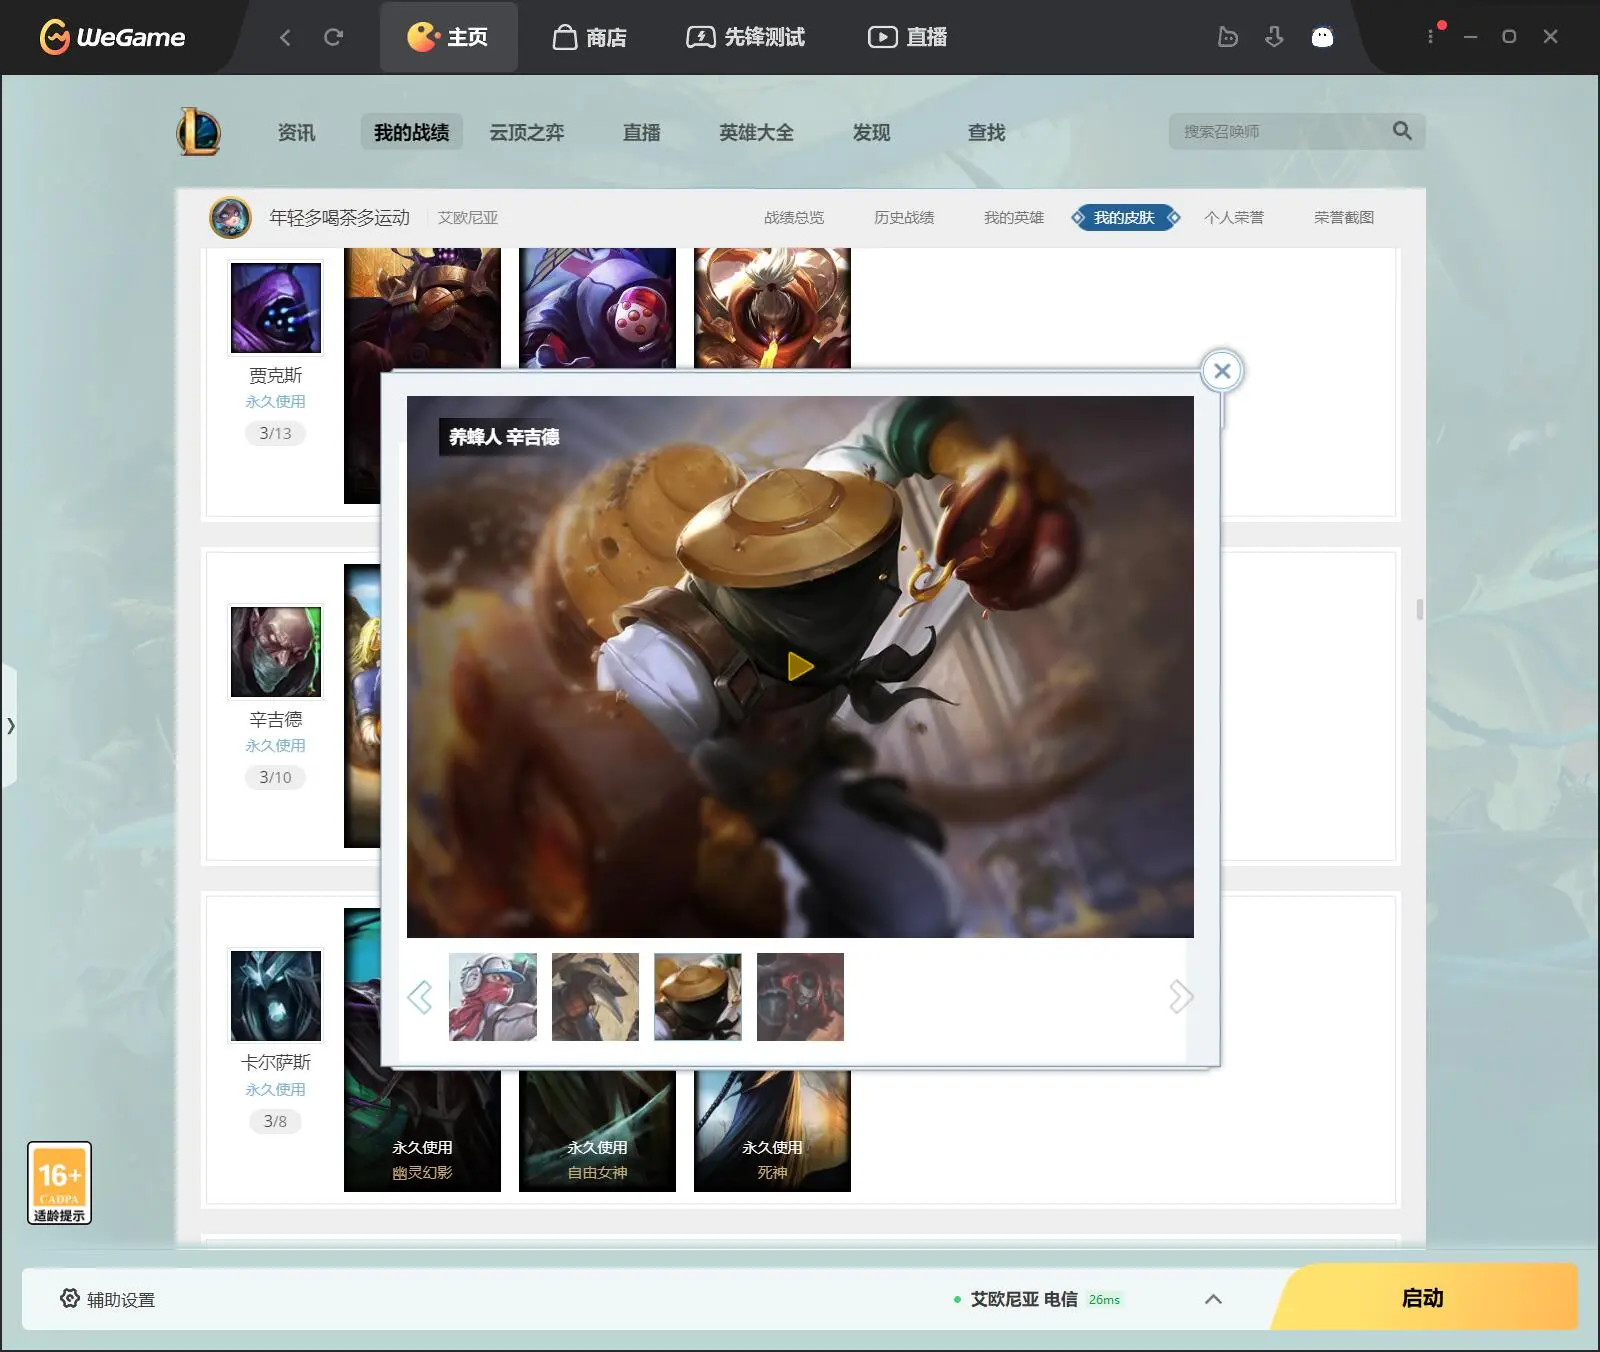Open the 个人荣誉 tab

pos(1234,217)
